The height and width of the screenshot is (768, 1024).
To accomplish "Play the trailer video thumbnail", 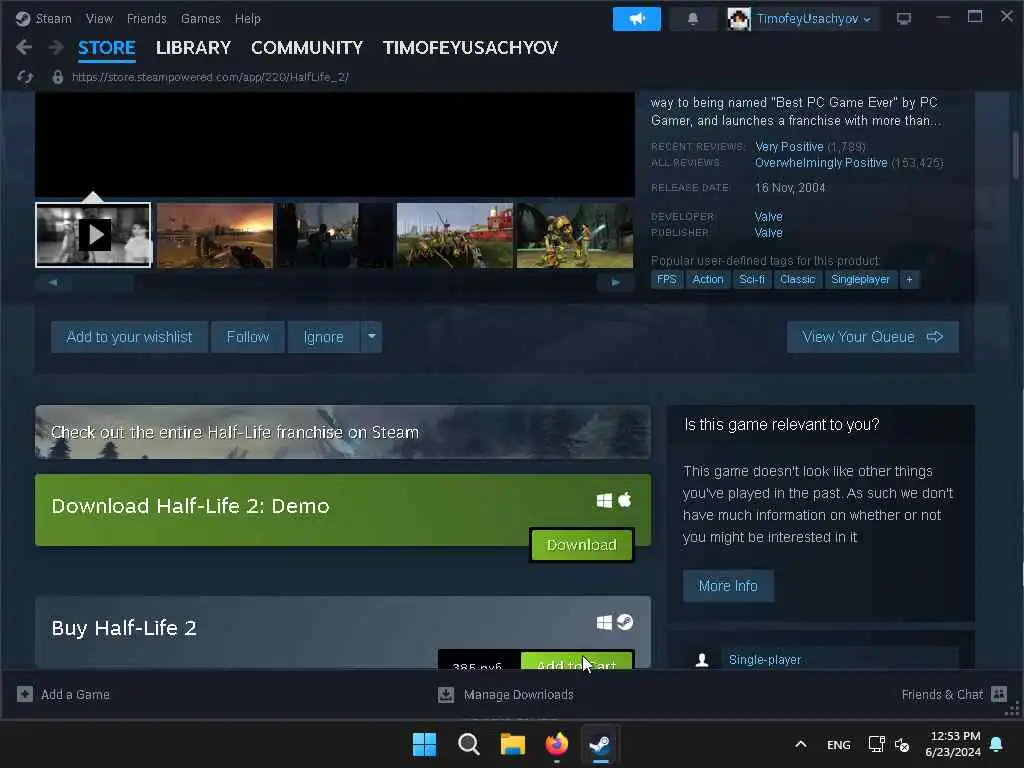I will click(93, 235).
